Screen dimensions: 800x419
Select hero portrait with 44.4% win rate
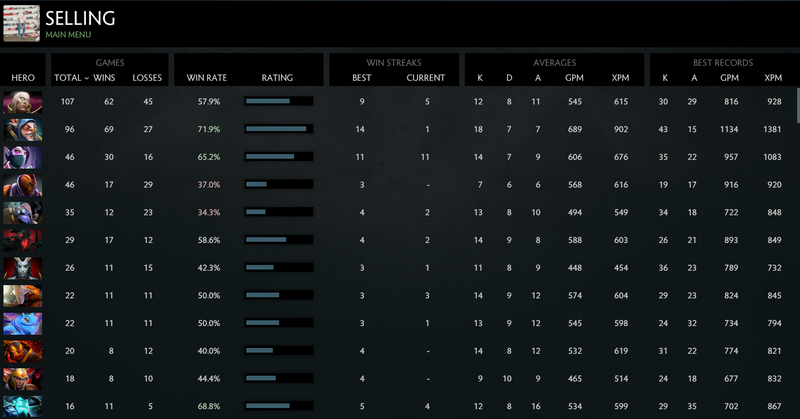22,379
